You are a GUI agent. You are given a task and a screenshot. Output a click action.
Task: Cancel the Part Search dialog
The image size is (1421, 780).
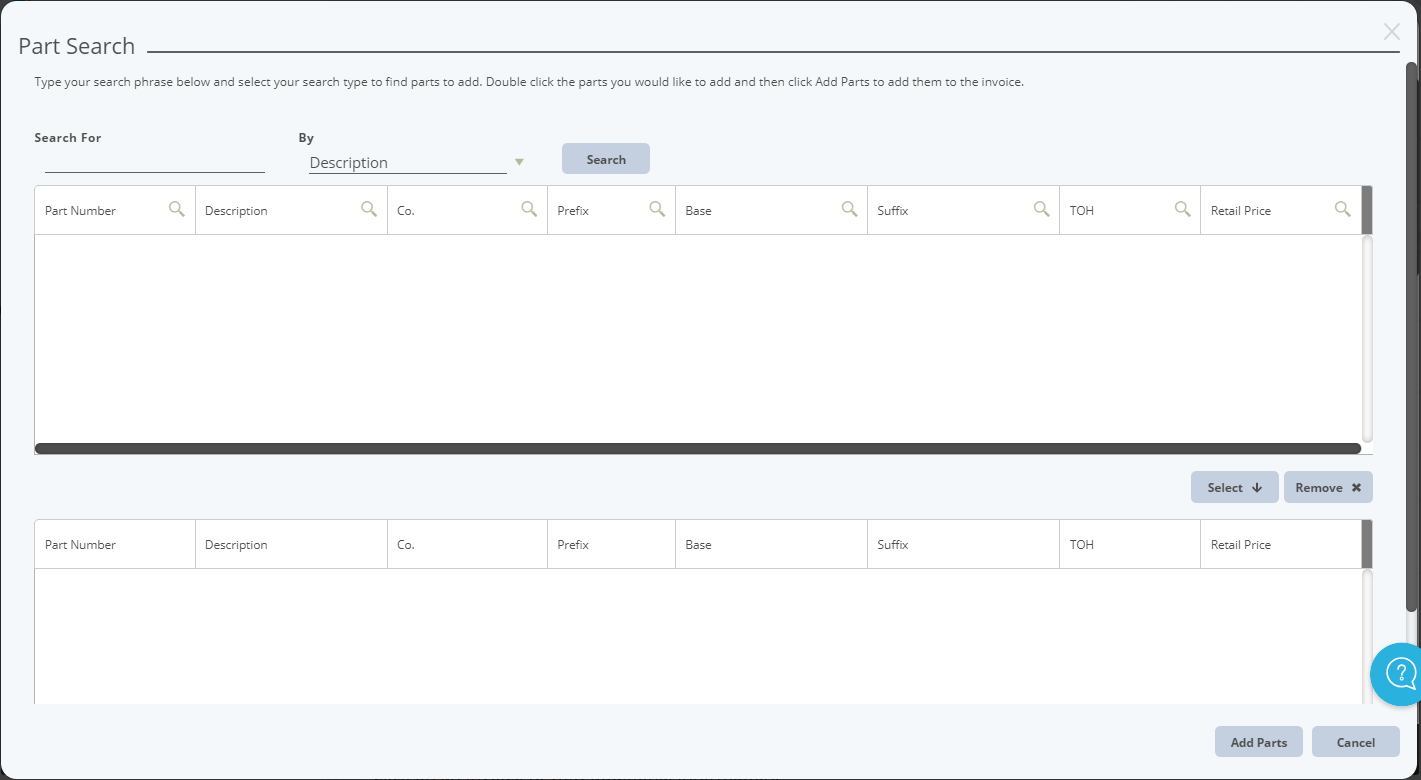pyautogui.click(x=1356, y=741)
